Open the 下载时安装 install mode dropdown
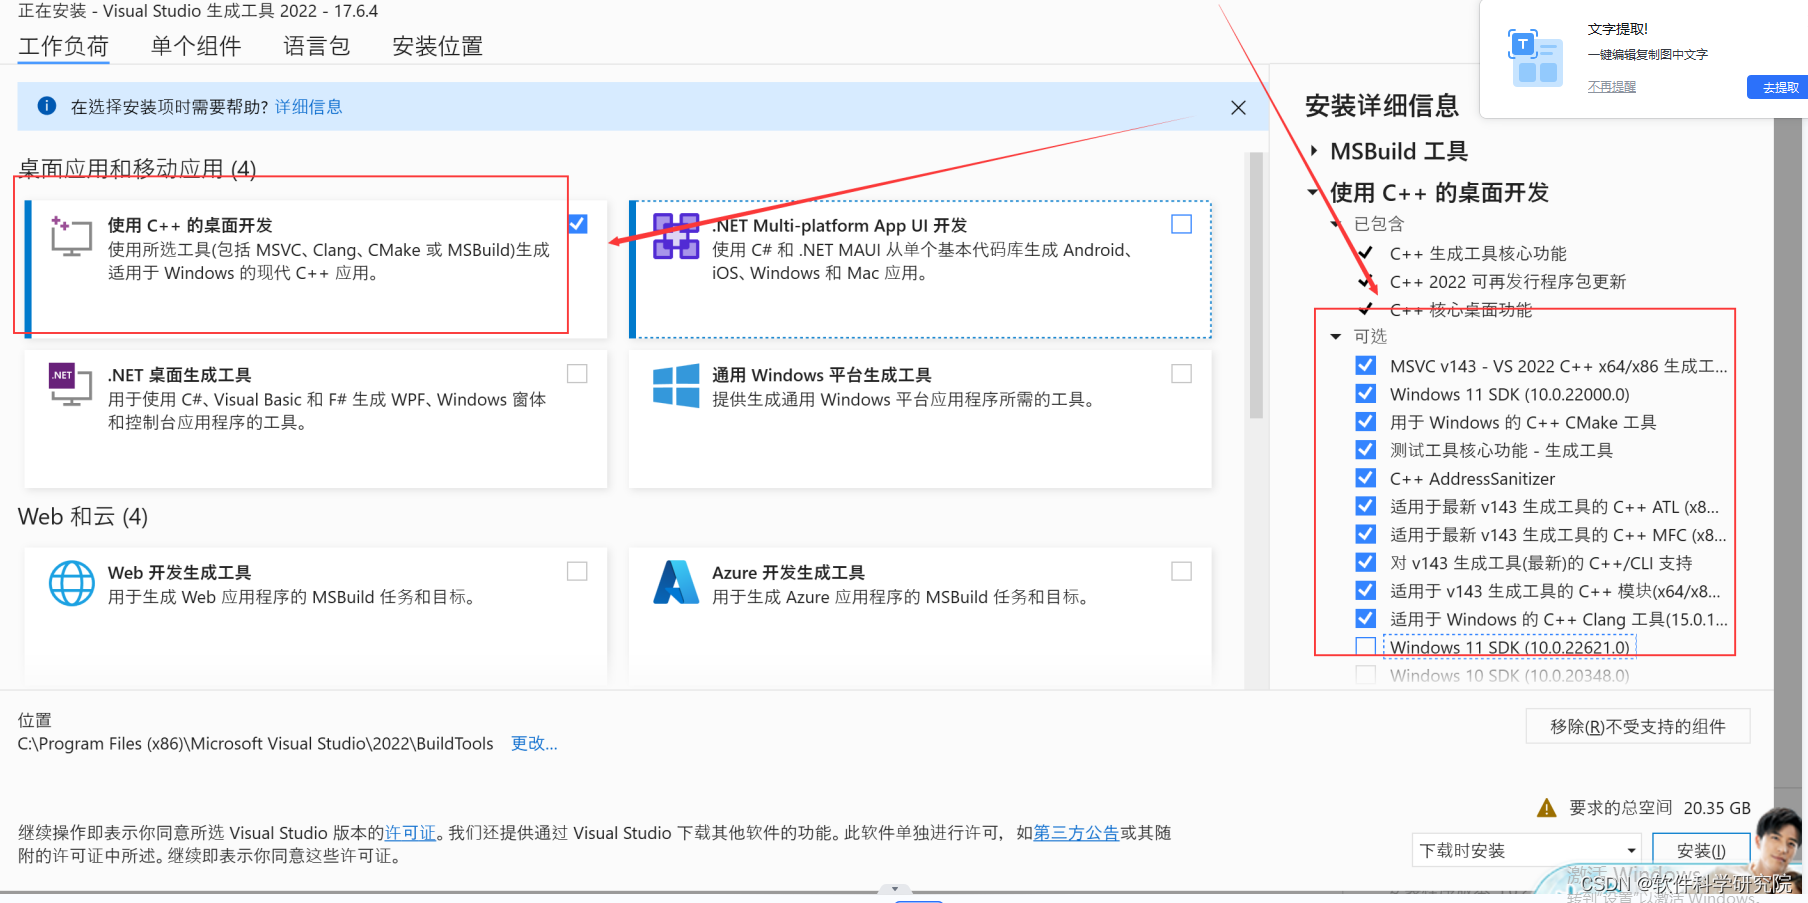The height and width of the screenshot is (903, 1808). 1526,850
